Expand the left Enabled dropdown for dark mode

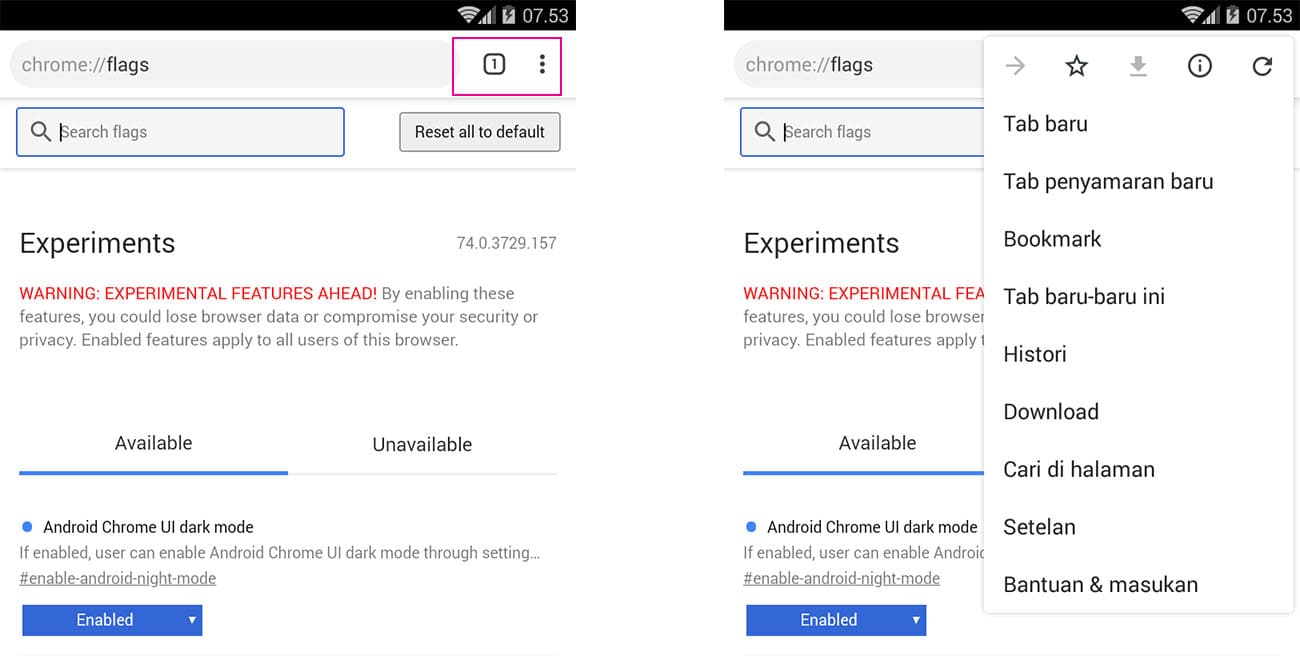tap(112, 620)
